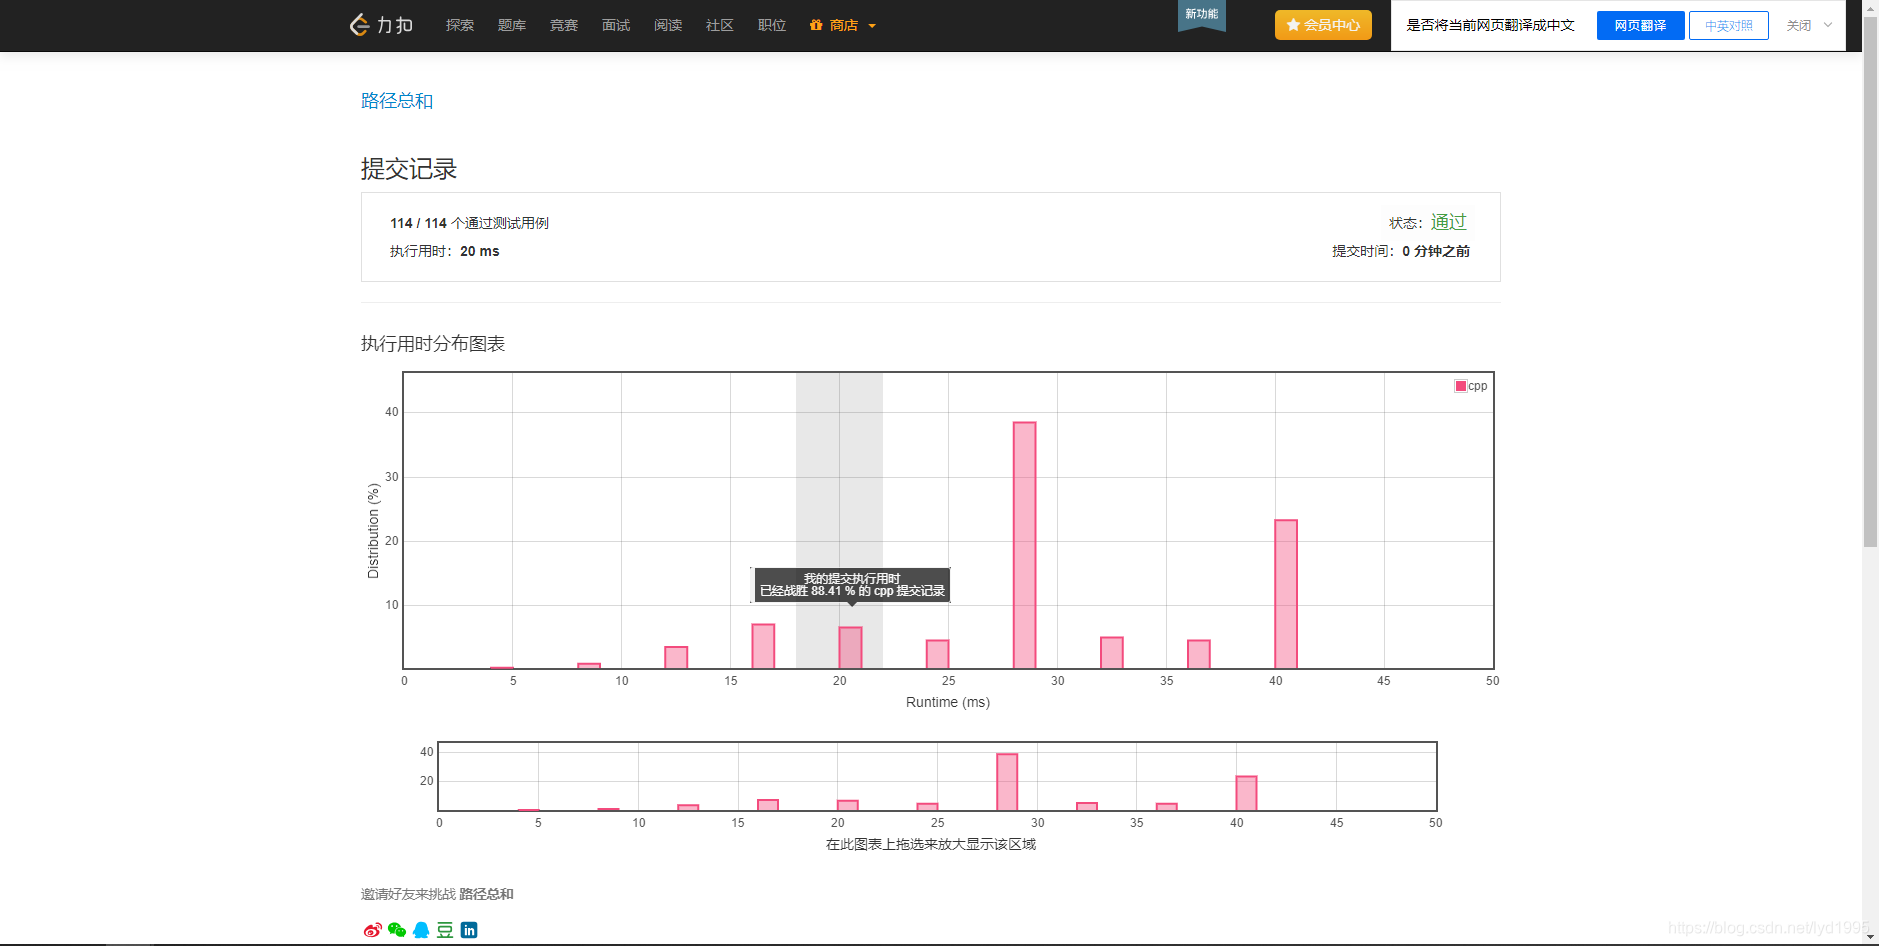Click the Runtime (ms) axis label
The width and height of the screenshot is (1879, 946).
click(948, 702)
